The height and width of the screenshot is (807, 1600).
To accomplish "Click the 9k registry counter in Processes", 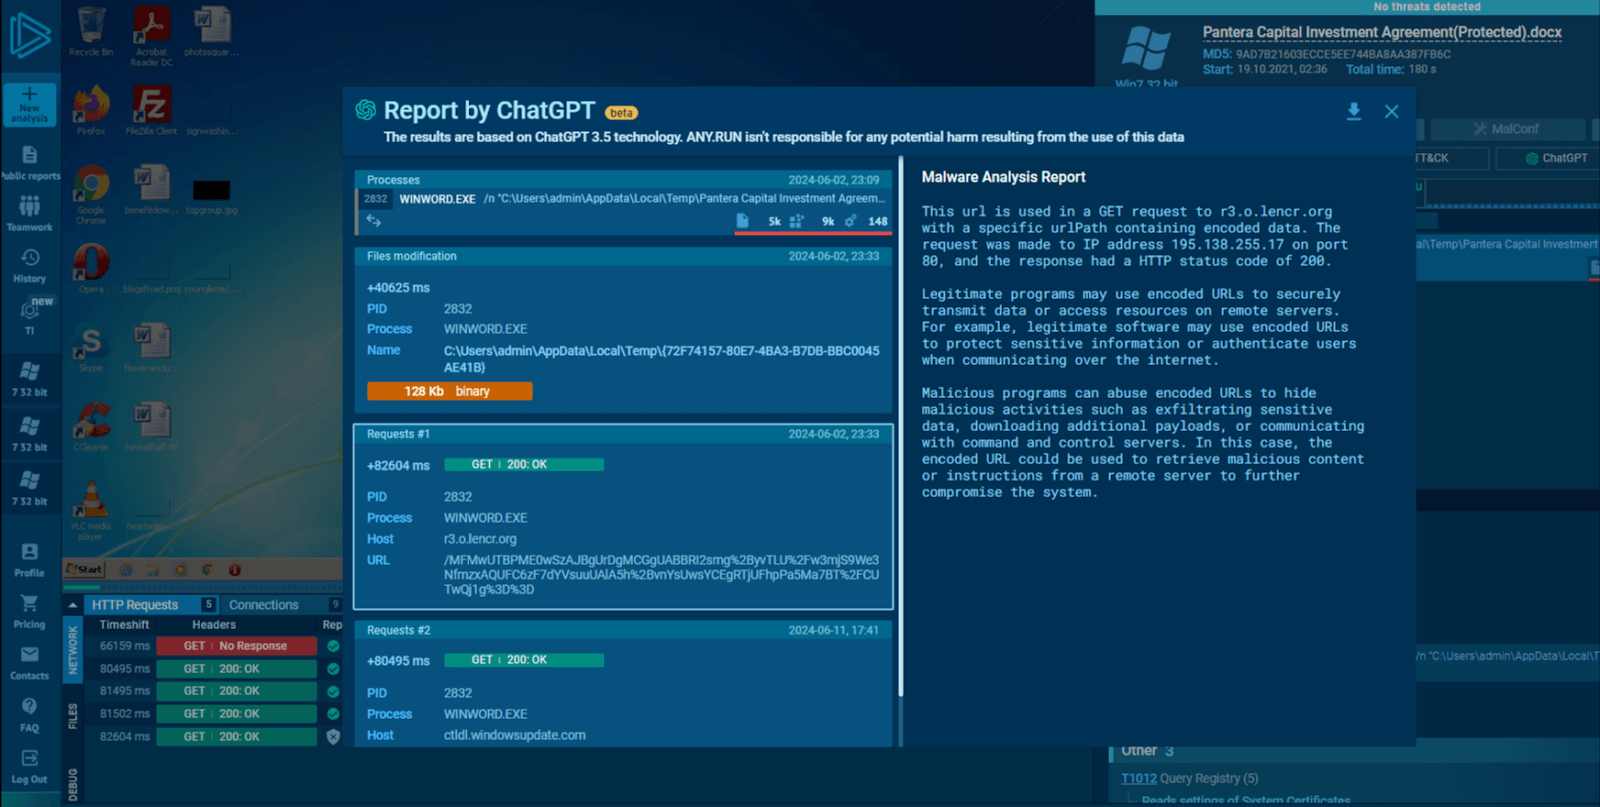I will [812, 221].
